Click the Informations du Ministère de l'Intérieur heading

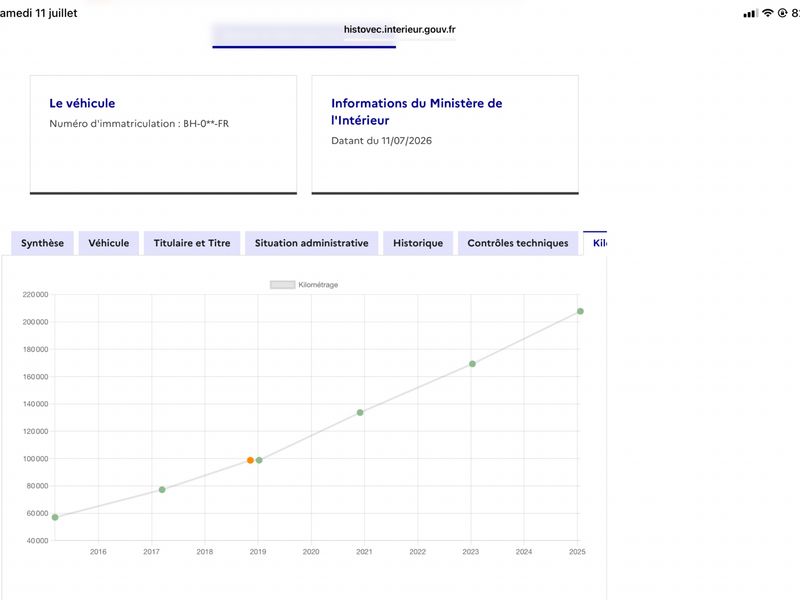tap(416, 112)
